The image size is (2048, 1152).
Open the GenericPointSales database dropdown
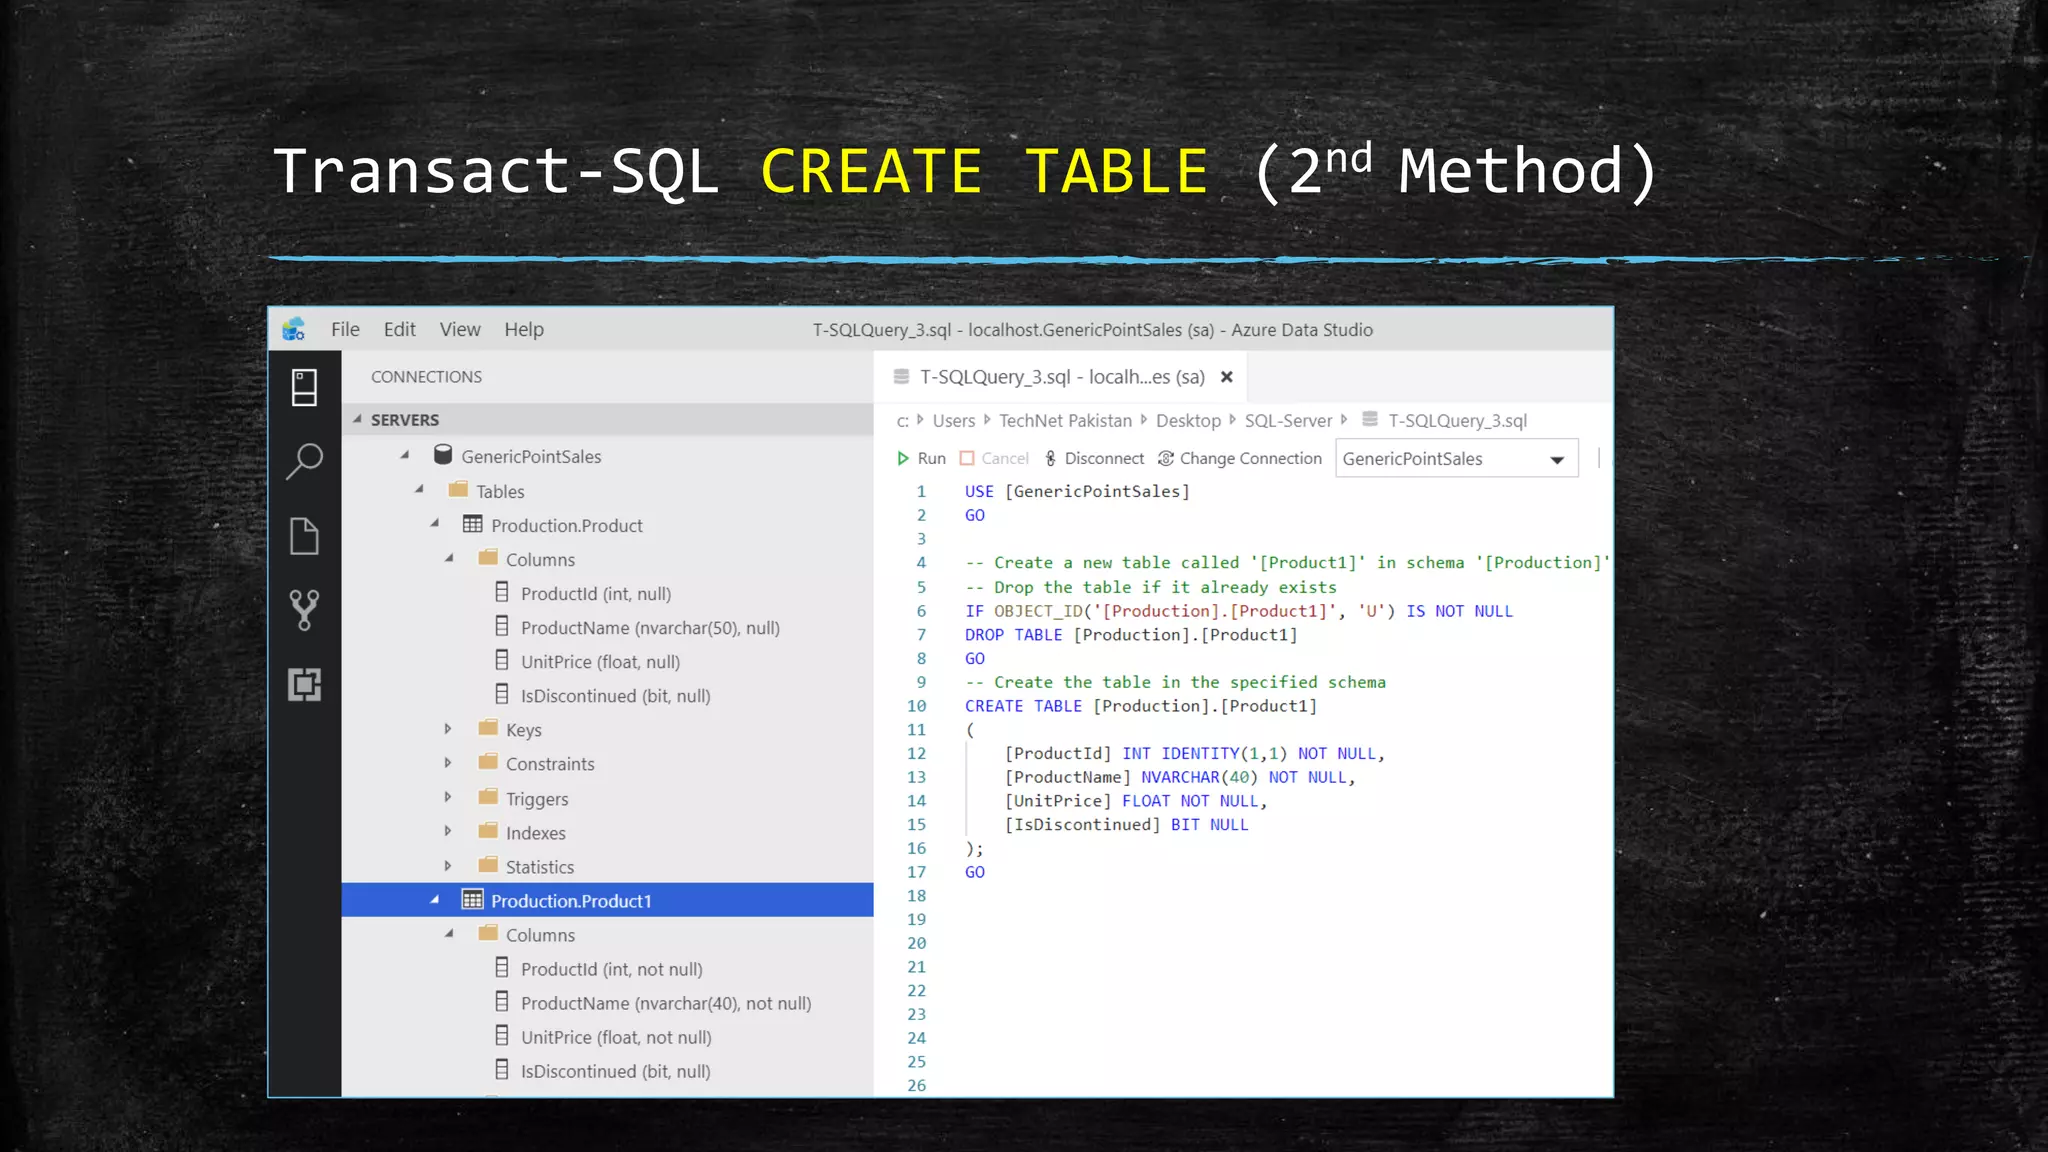pos(1456,459)
